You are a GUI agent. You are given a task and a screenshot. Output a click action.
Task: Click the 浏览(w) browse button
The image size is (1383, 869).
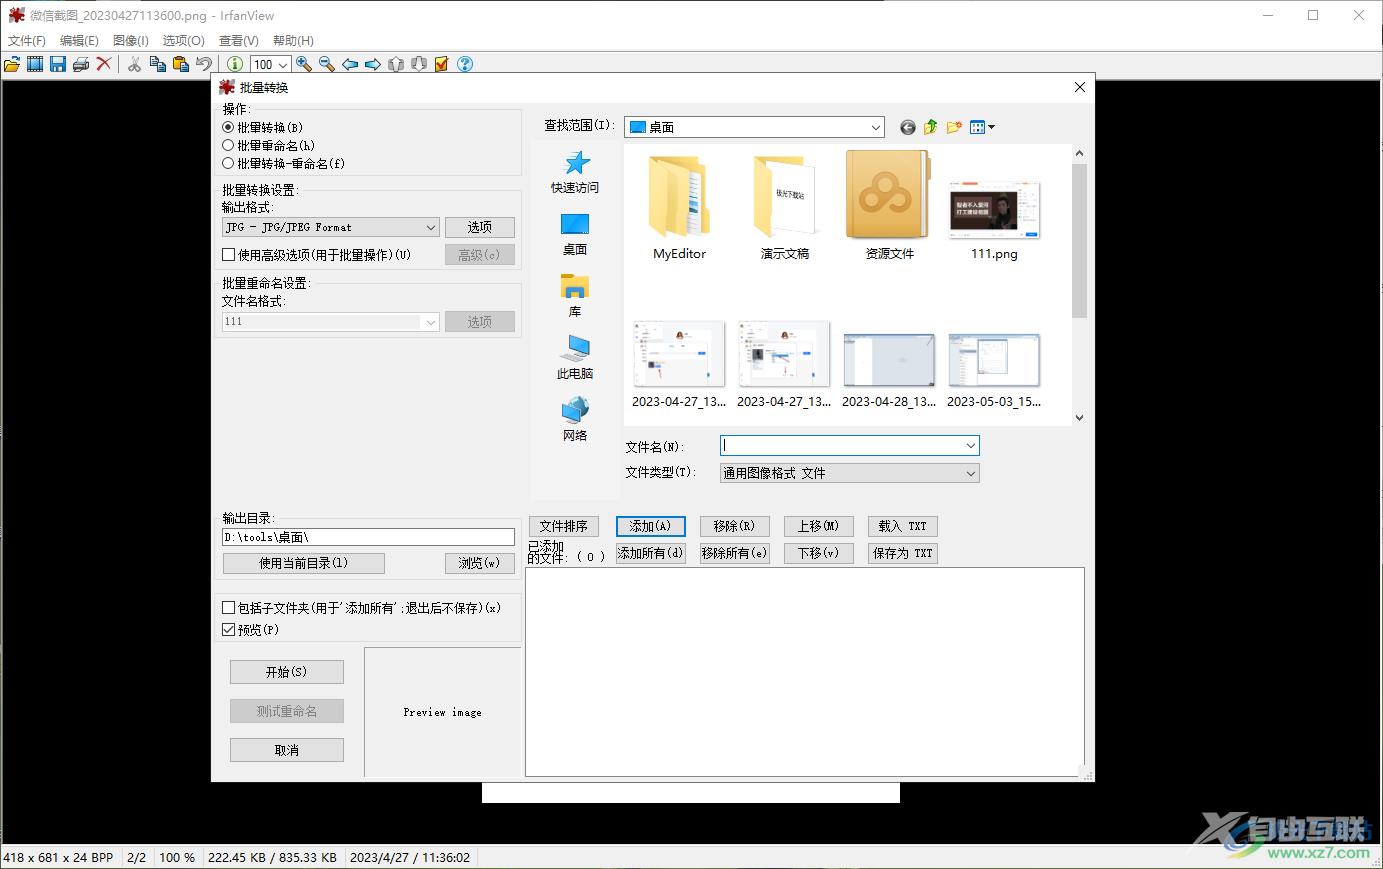coord(480,563)
